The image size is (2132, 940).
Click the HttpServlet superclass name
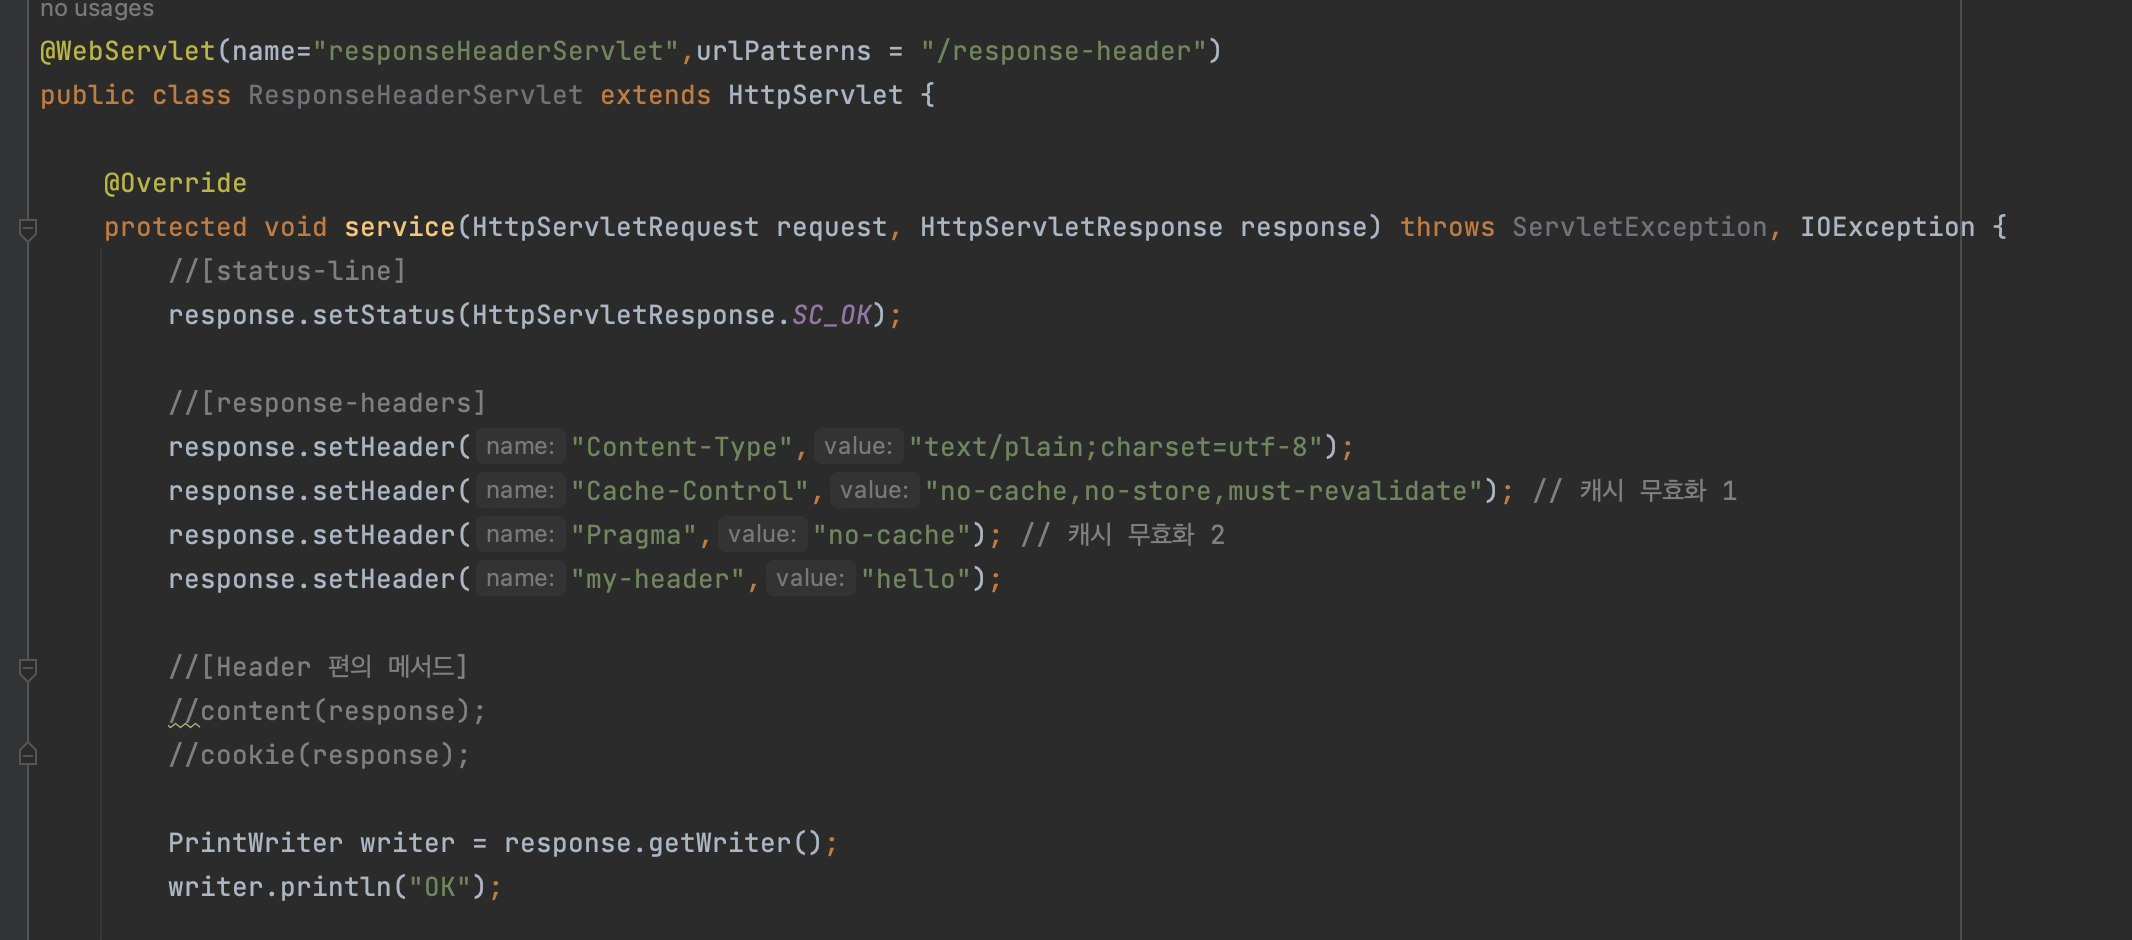[x=815, y=95]
